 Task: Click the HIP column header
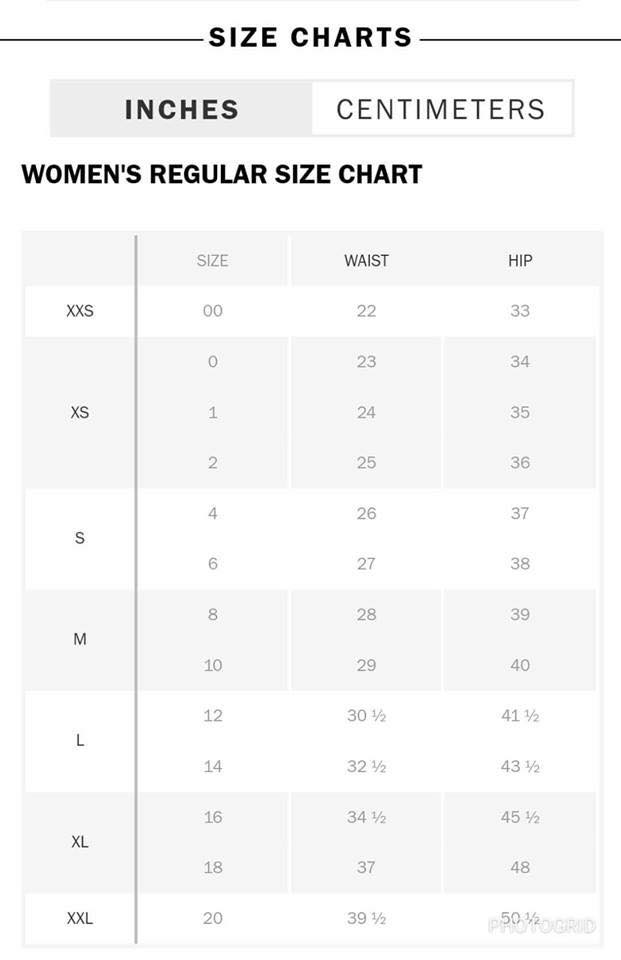(520, 260)
